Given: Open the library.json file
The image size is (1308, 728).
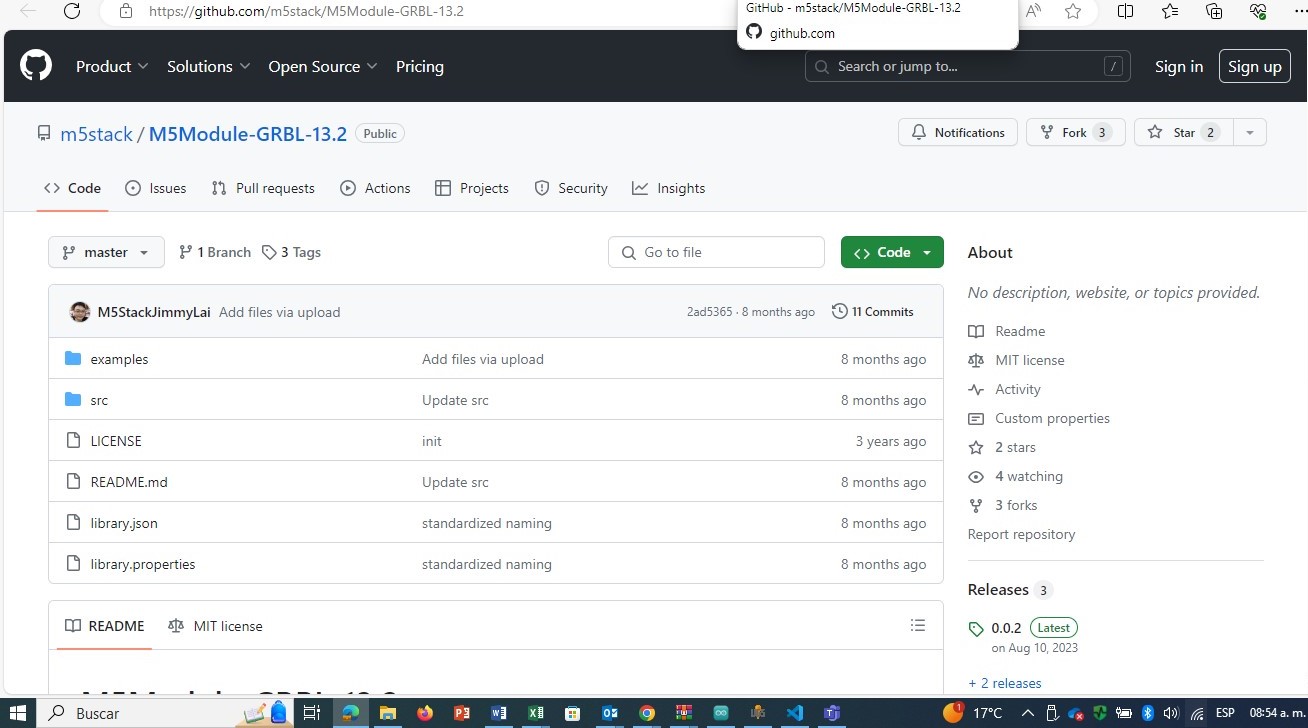Looking at the screenshot, I should tap(124, 523).
